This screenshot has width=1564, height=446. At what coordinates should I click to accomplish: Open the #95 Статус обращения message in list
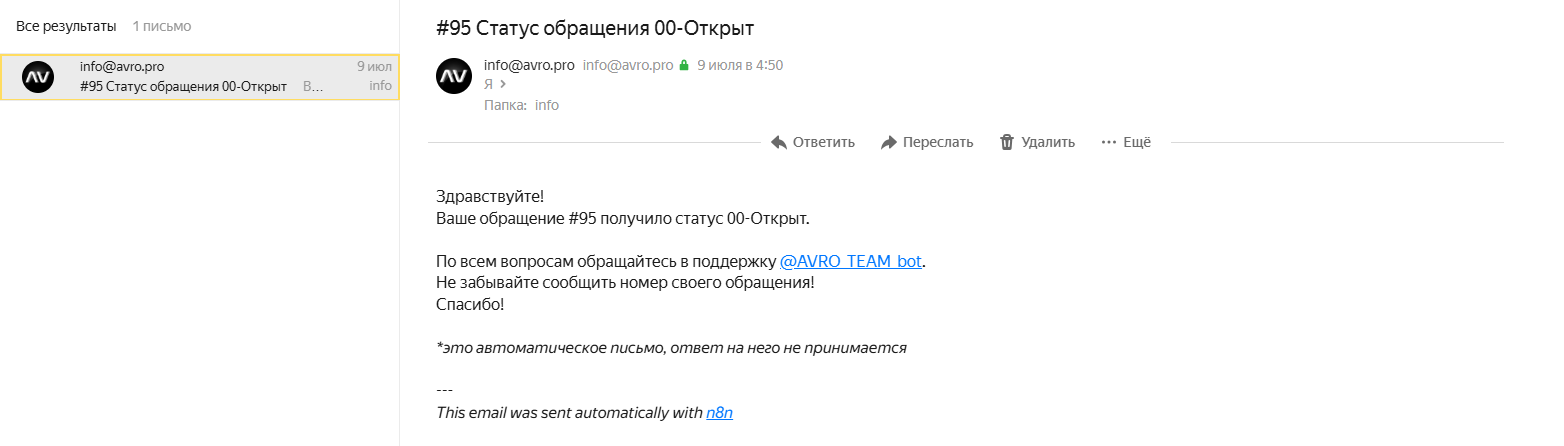coord(183,86)
